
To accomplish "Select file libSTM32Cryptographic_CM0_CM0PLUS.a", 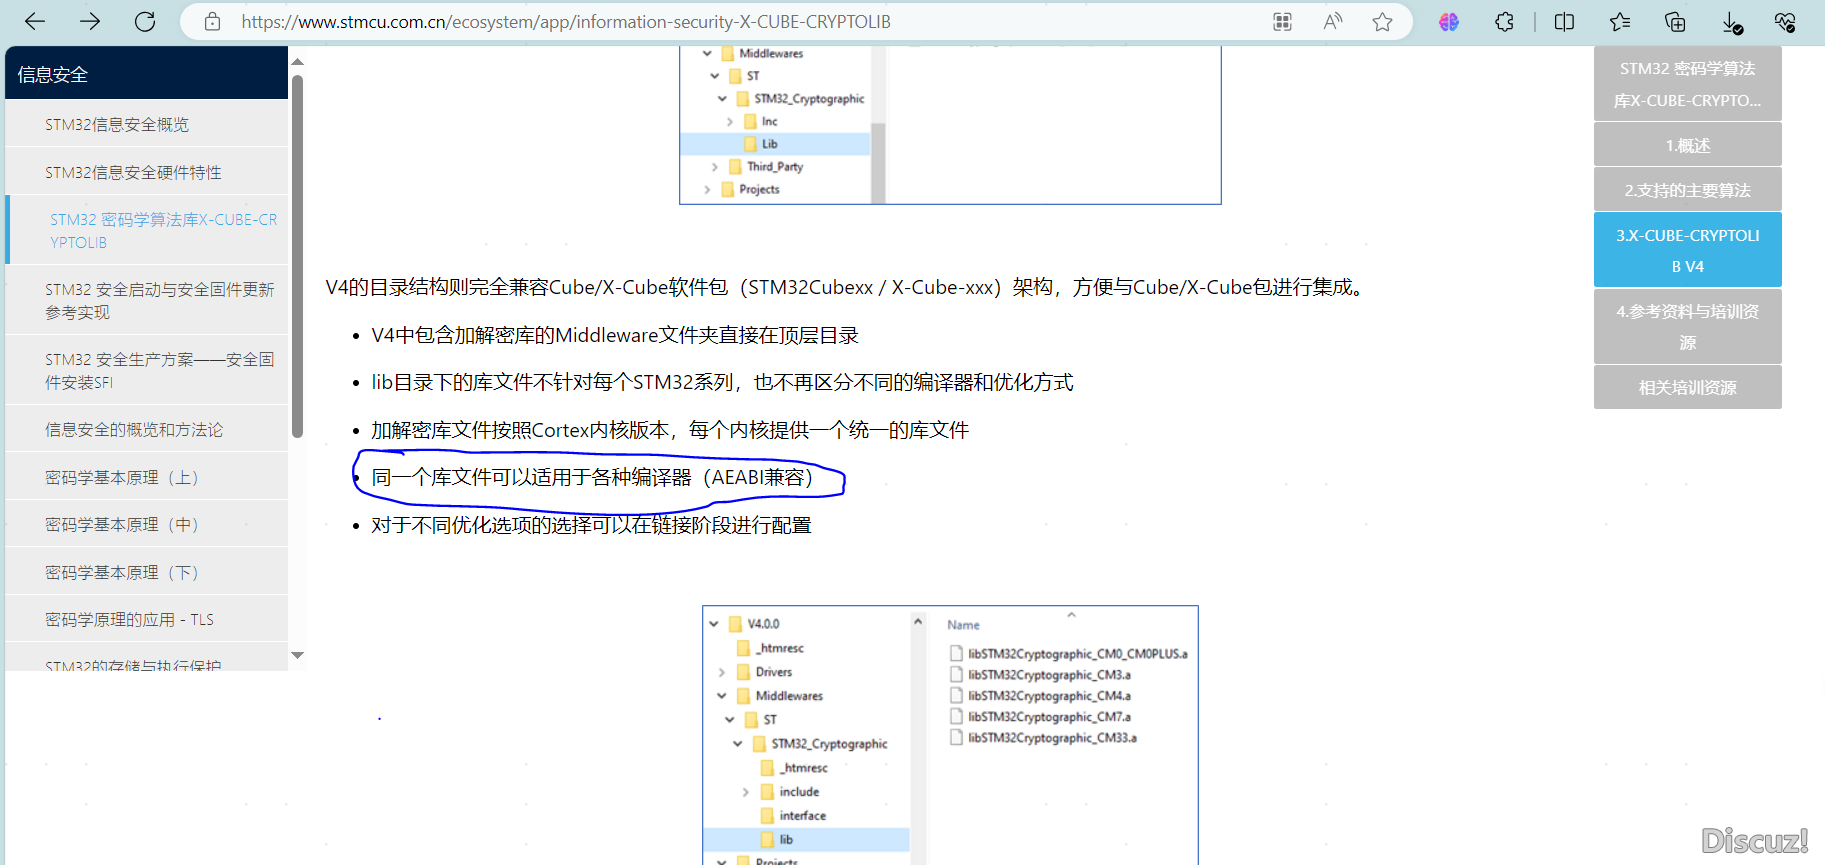I will [x=1069, y=654].
